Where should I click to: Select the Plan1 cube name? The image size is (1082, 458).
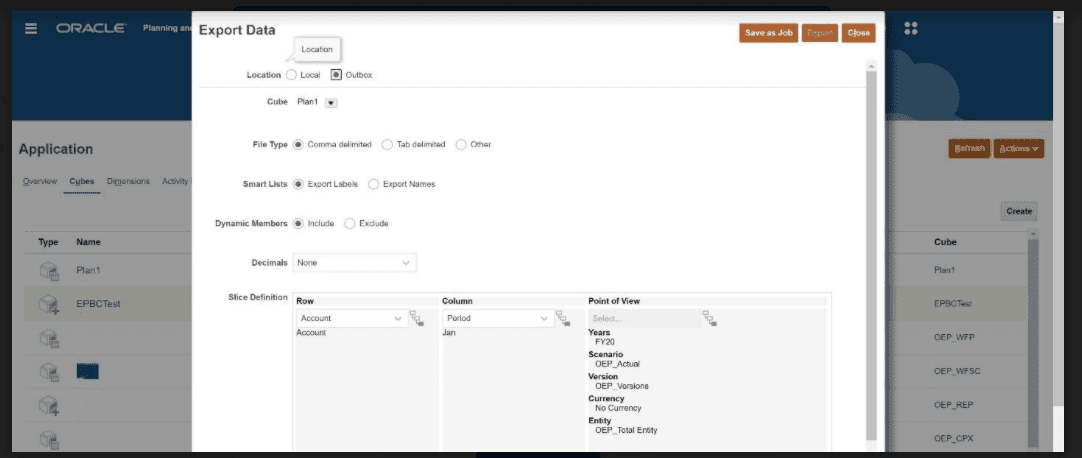(x=88, y=270)
